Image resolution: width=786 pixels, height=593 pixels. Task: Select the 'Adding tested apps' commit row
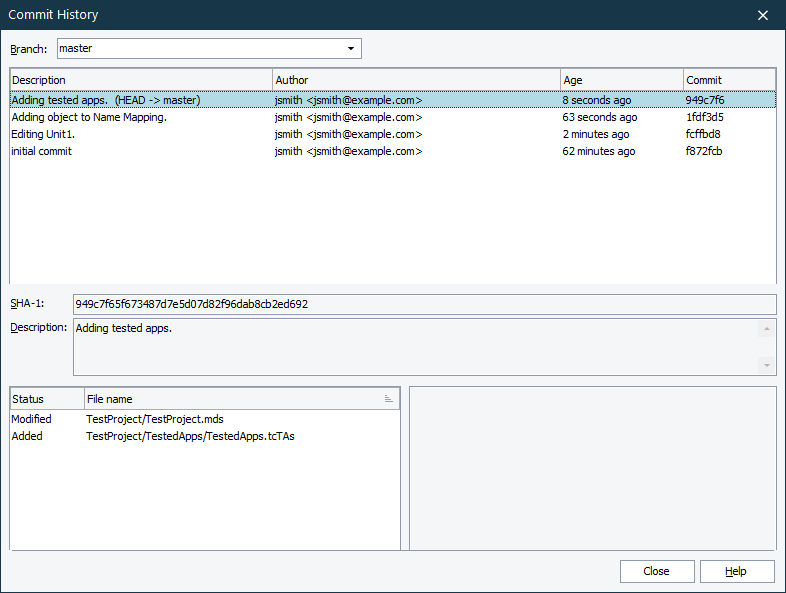click(105, 100)
